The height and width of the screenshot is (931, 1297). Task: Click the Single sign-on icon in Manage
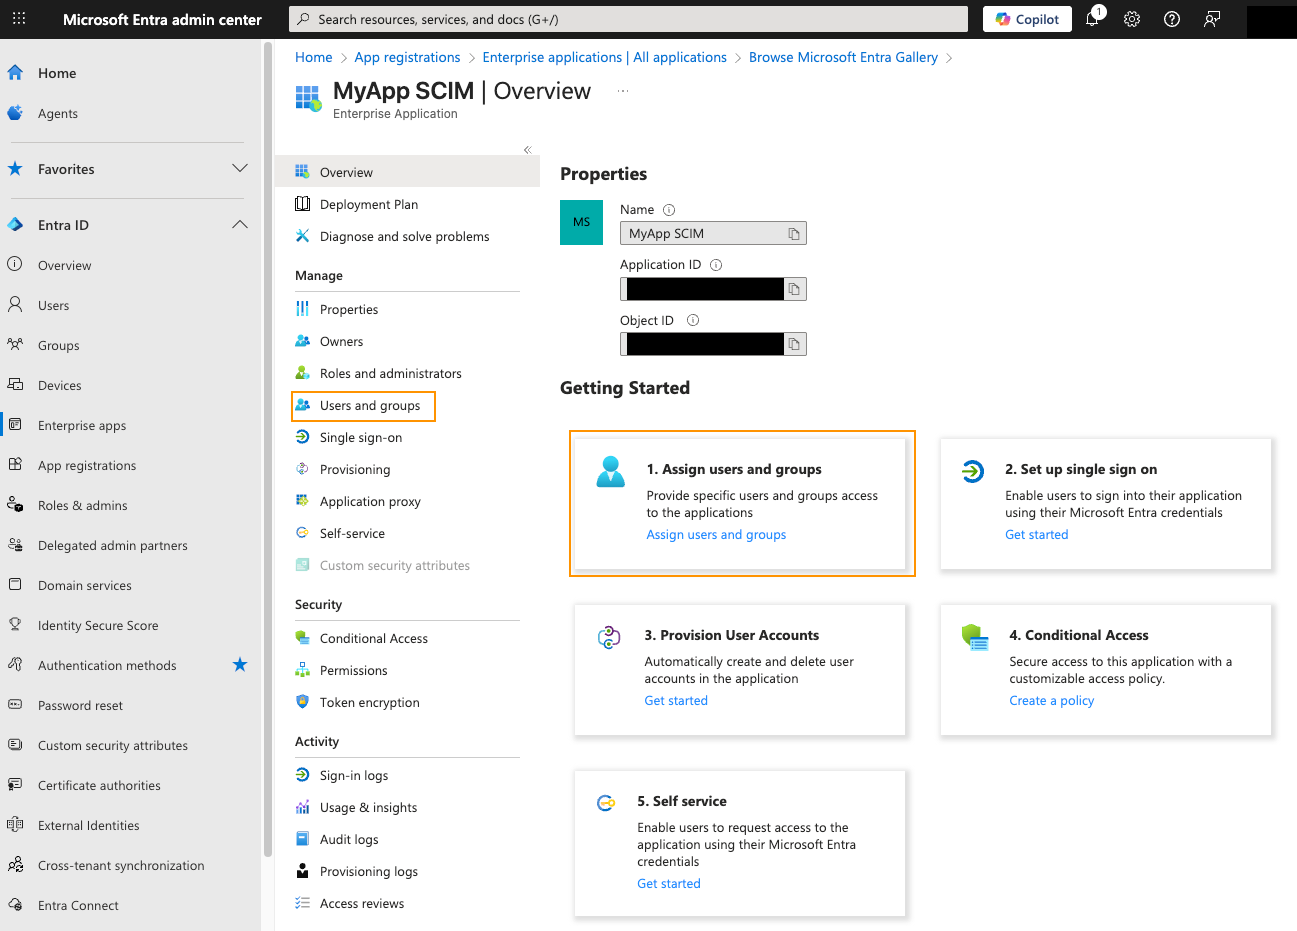[302, 437]
